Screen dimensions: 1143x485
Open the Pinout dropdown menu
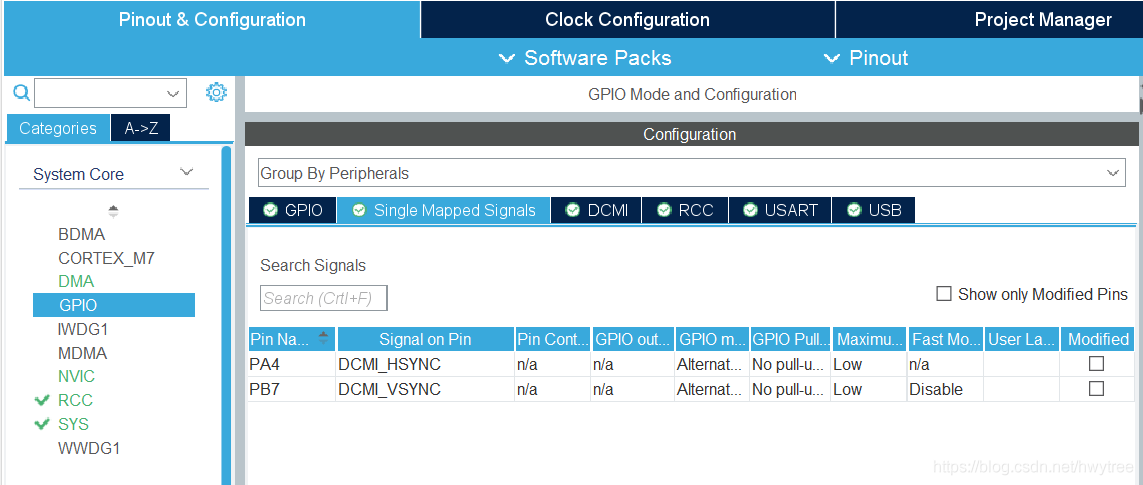click(x=866, y=58)
